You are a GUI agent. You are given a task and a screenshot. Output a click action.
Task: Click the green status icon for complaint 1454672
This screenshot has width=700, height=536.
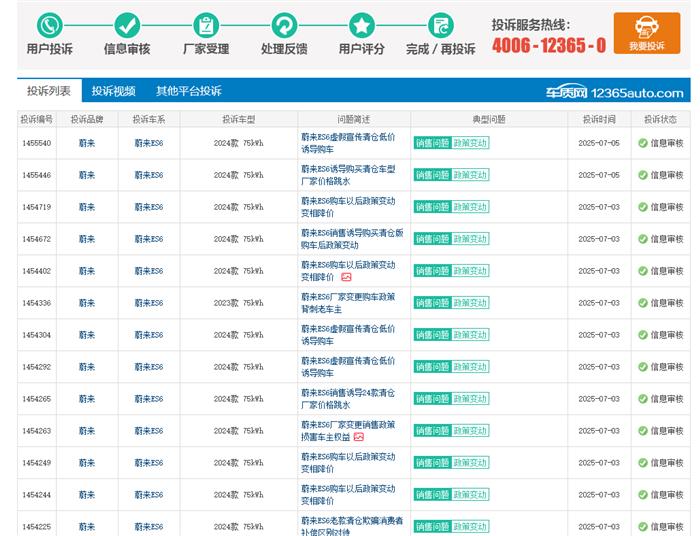pos(643,239)
